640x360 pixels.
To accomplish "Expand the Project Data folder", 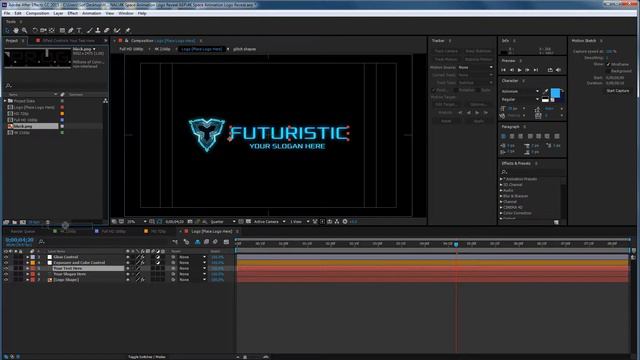I will point(5,101).
